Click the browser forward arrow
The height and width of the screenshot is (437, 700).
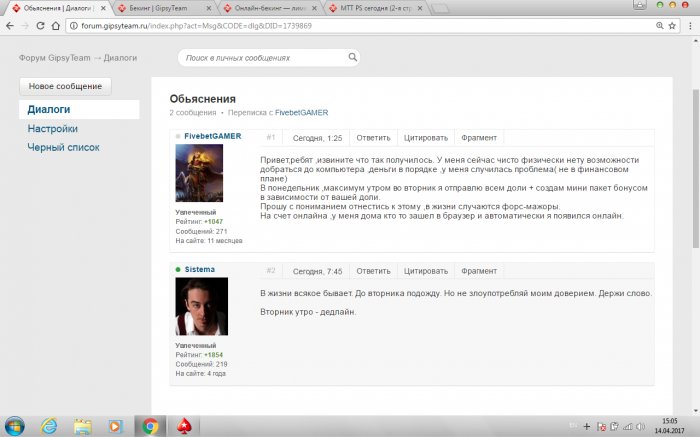(25, 26)
